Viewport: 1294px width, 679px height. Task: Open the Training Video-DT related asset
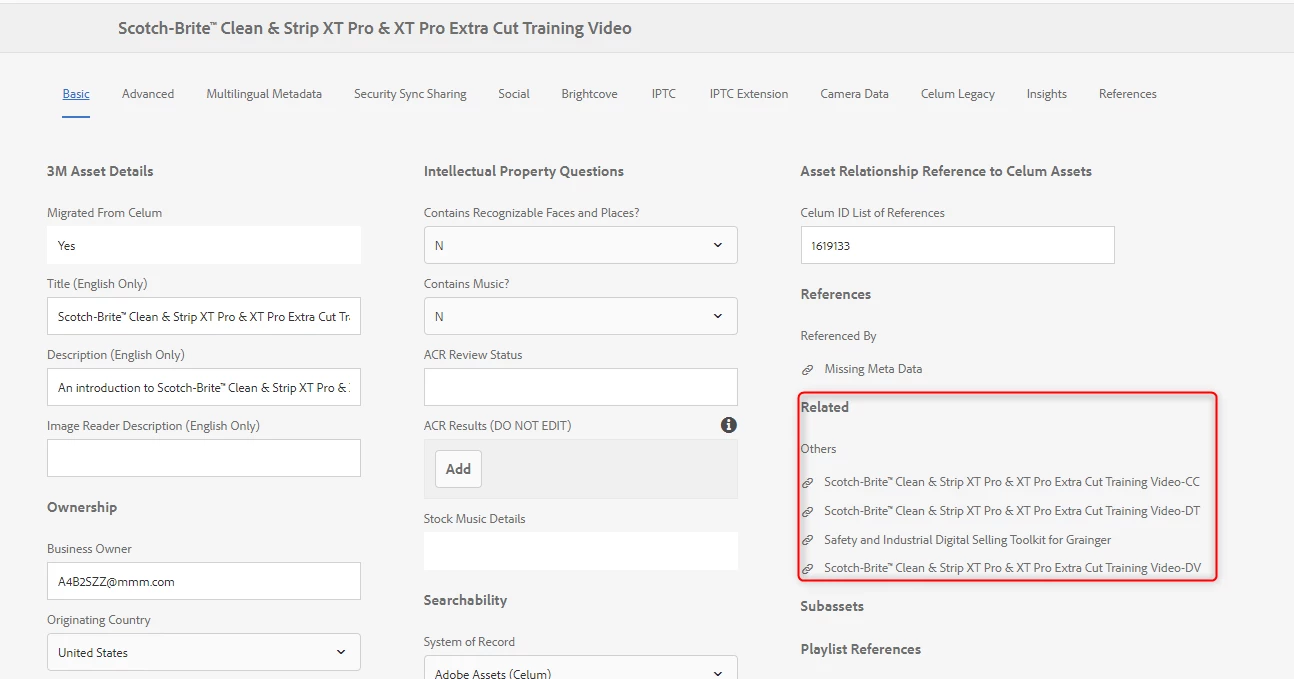point(1012,511)
